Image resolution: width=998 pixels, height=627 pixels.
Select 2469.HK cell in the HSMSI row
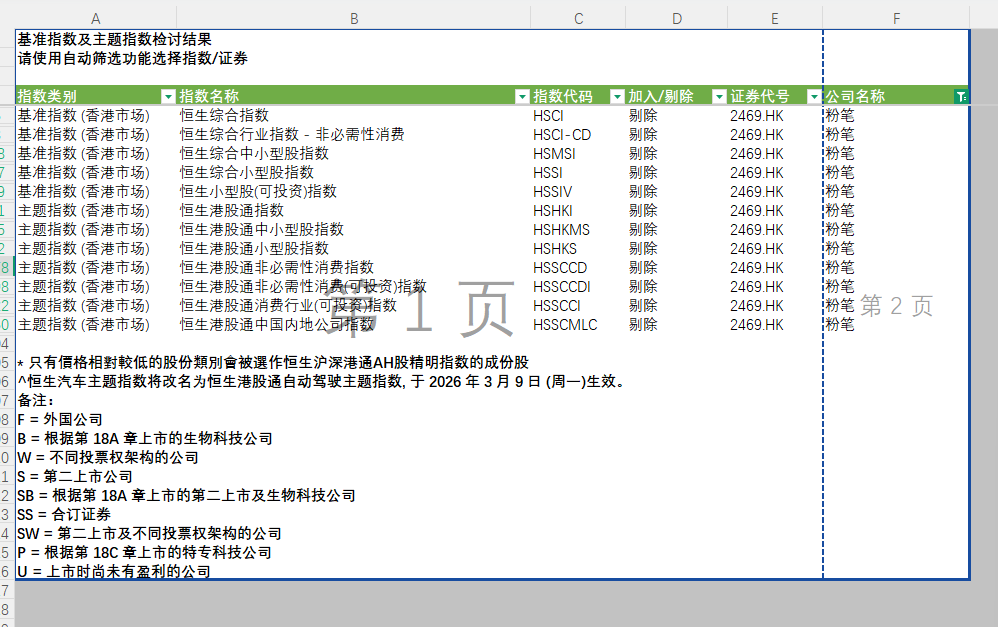coord(757,154)
